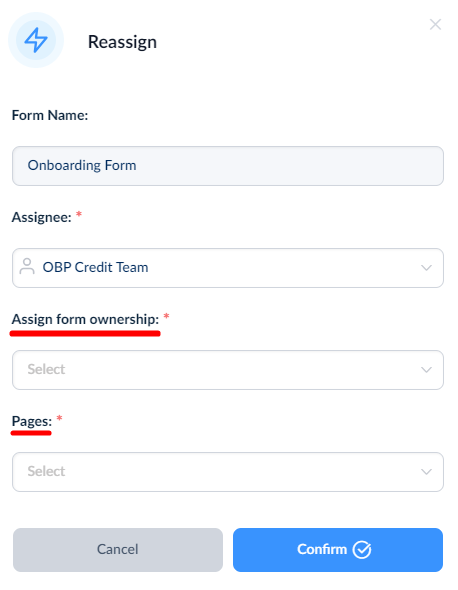Click the red asterisk beside Assignee
The image size is (458, 590).
(79, 214)
